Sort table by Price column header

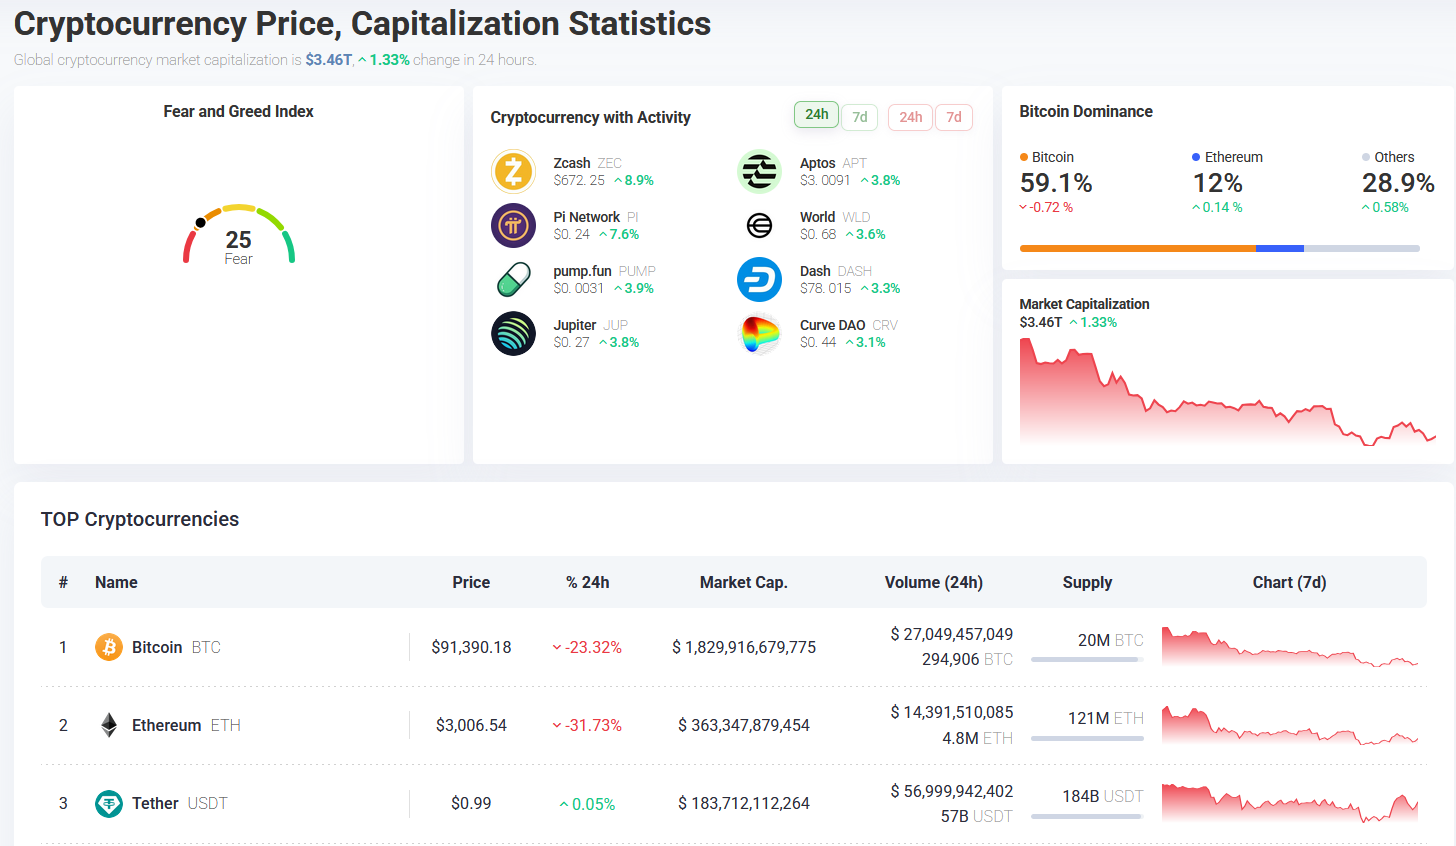(471, 582)
